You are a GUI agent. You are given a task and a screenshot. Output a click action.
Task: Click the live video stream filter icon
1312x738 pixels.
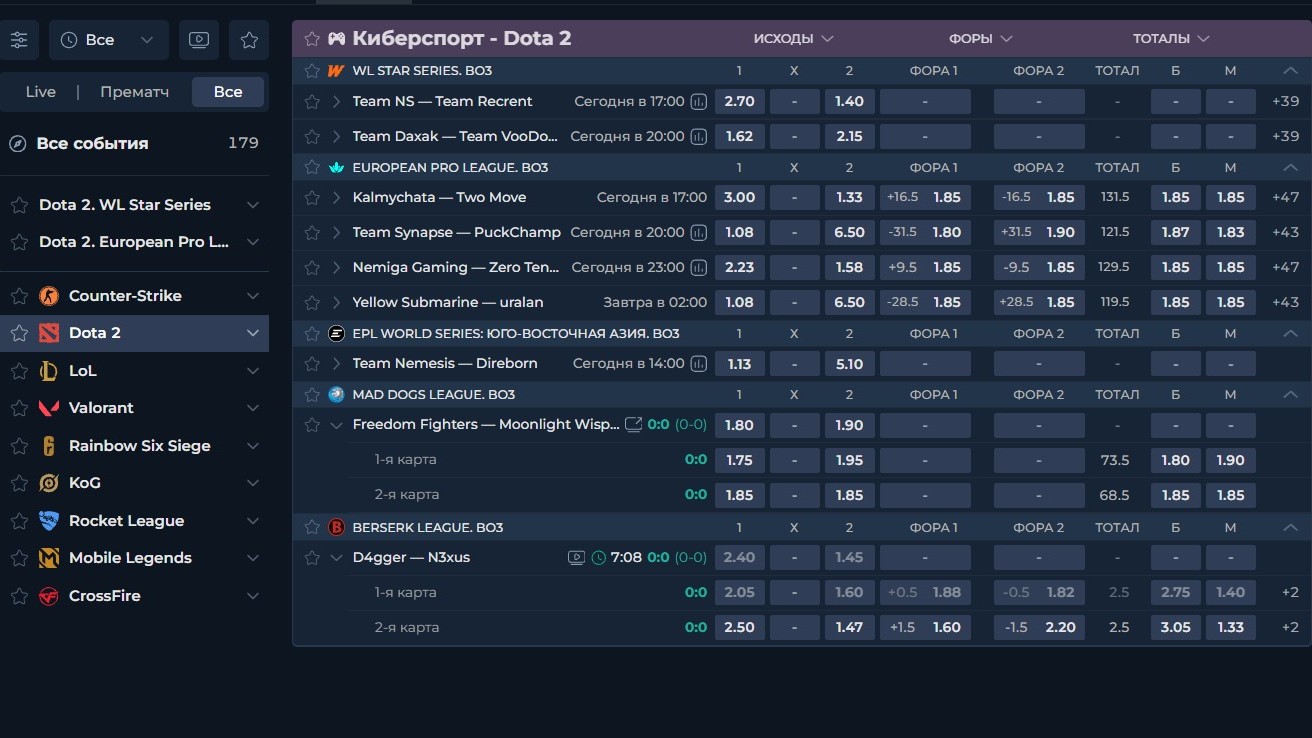coord(199,40)
